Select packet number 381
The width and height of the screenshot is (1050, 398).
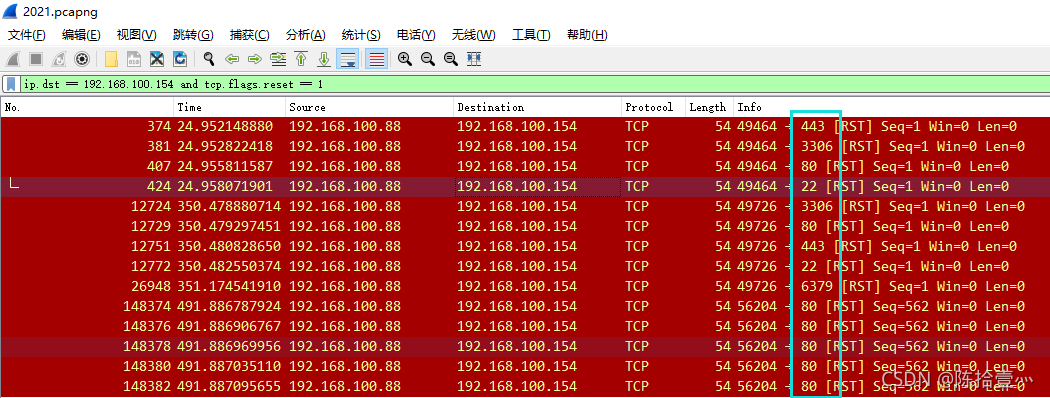(525, 146)
